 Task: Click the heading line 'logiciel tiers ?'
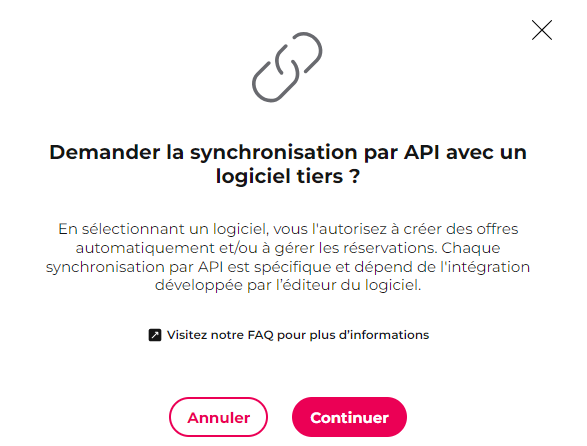click(x=288, y=176)
